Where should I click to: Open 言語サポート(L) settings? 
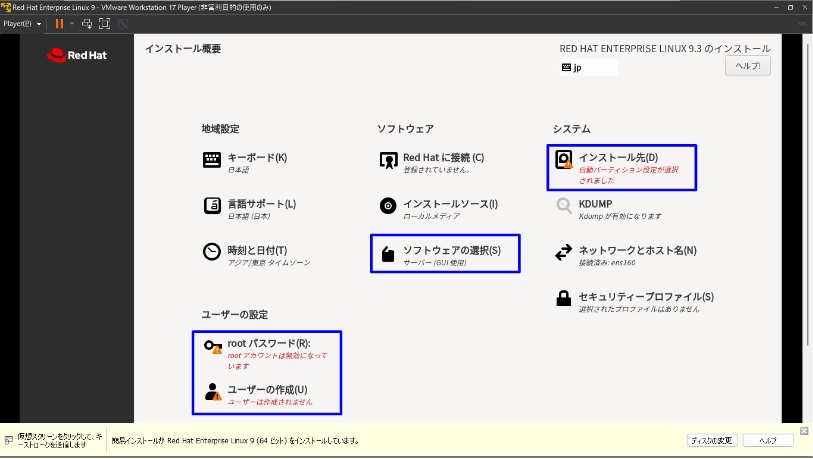(x=262, y=204)
